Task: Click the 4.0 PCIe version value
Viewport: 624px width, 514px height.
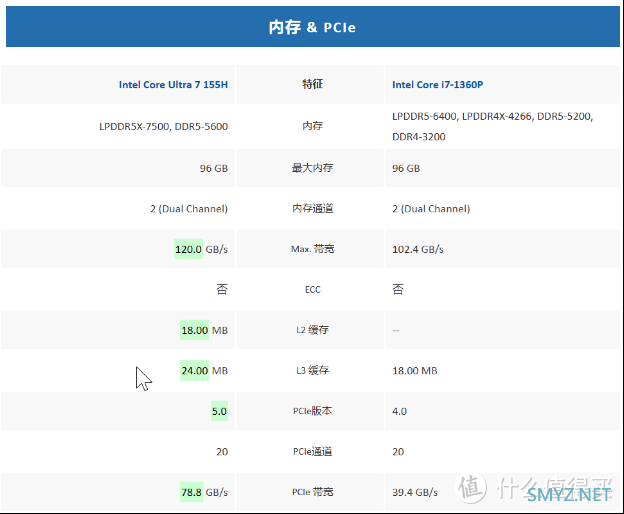Action: point(399,411)
